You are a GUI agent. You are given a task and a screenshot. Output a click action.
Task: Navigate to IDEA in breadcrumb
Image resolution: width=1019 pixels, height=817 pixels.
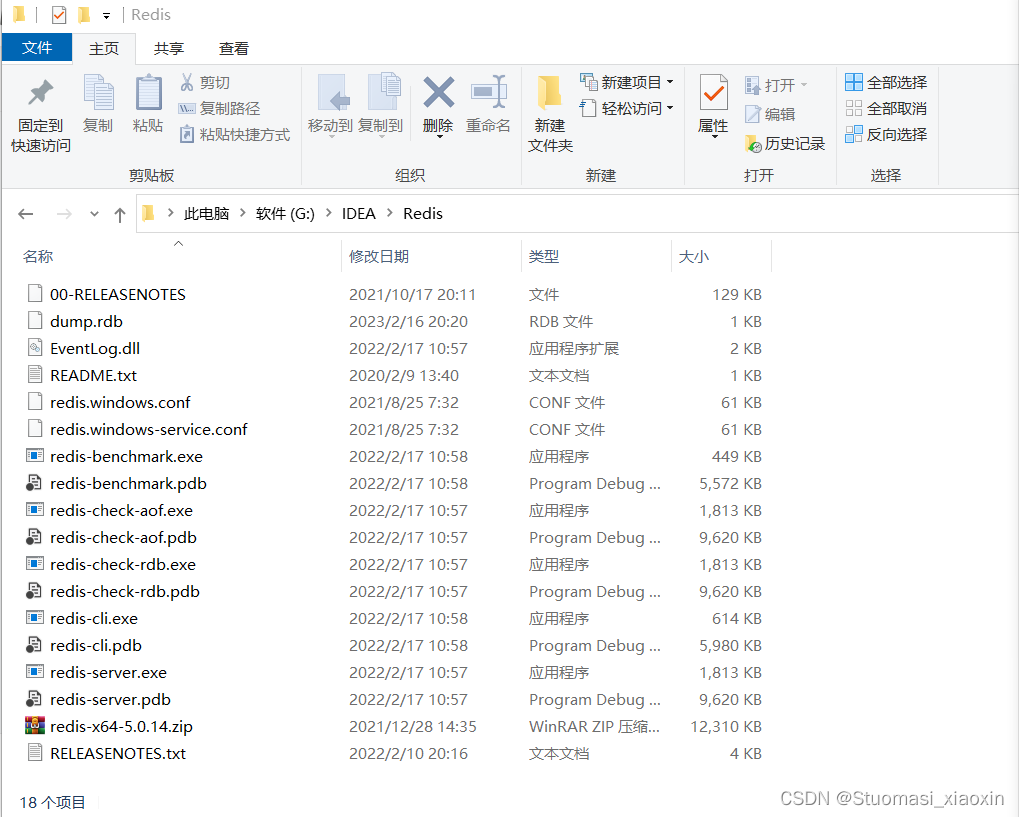pos(359,214)
